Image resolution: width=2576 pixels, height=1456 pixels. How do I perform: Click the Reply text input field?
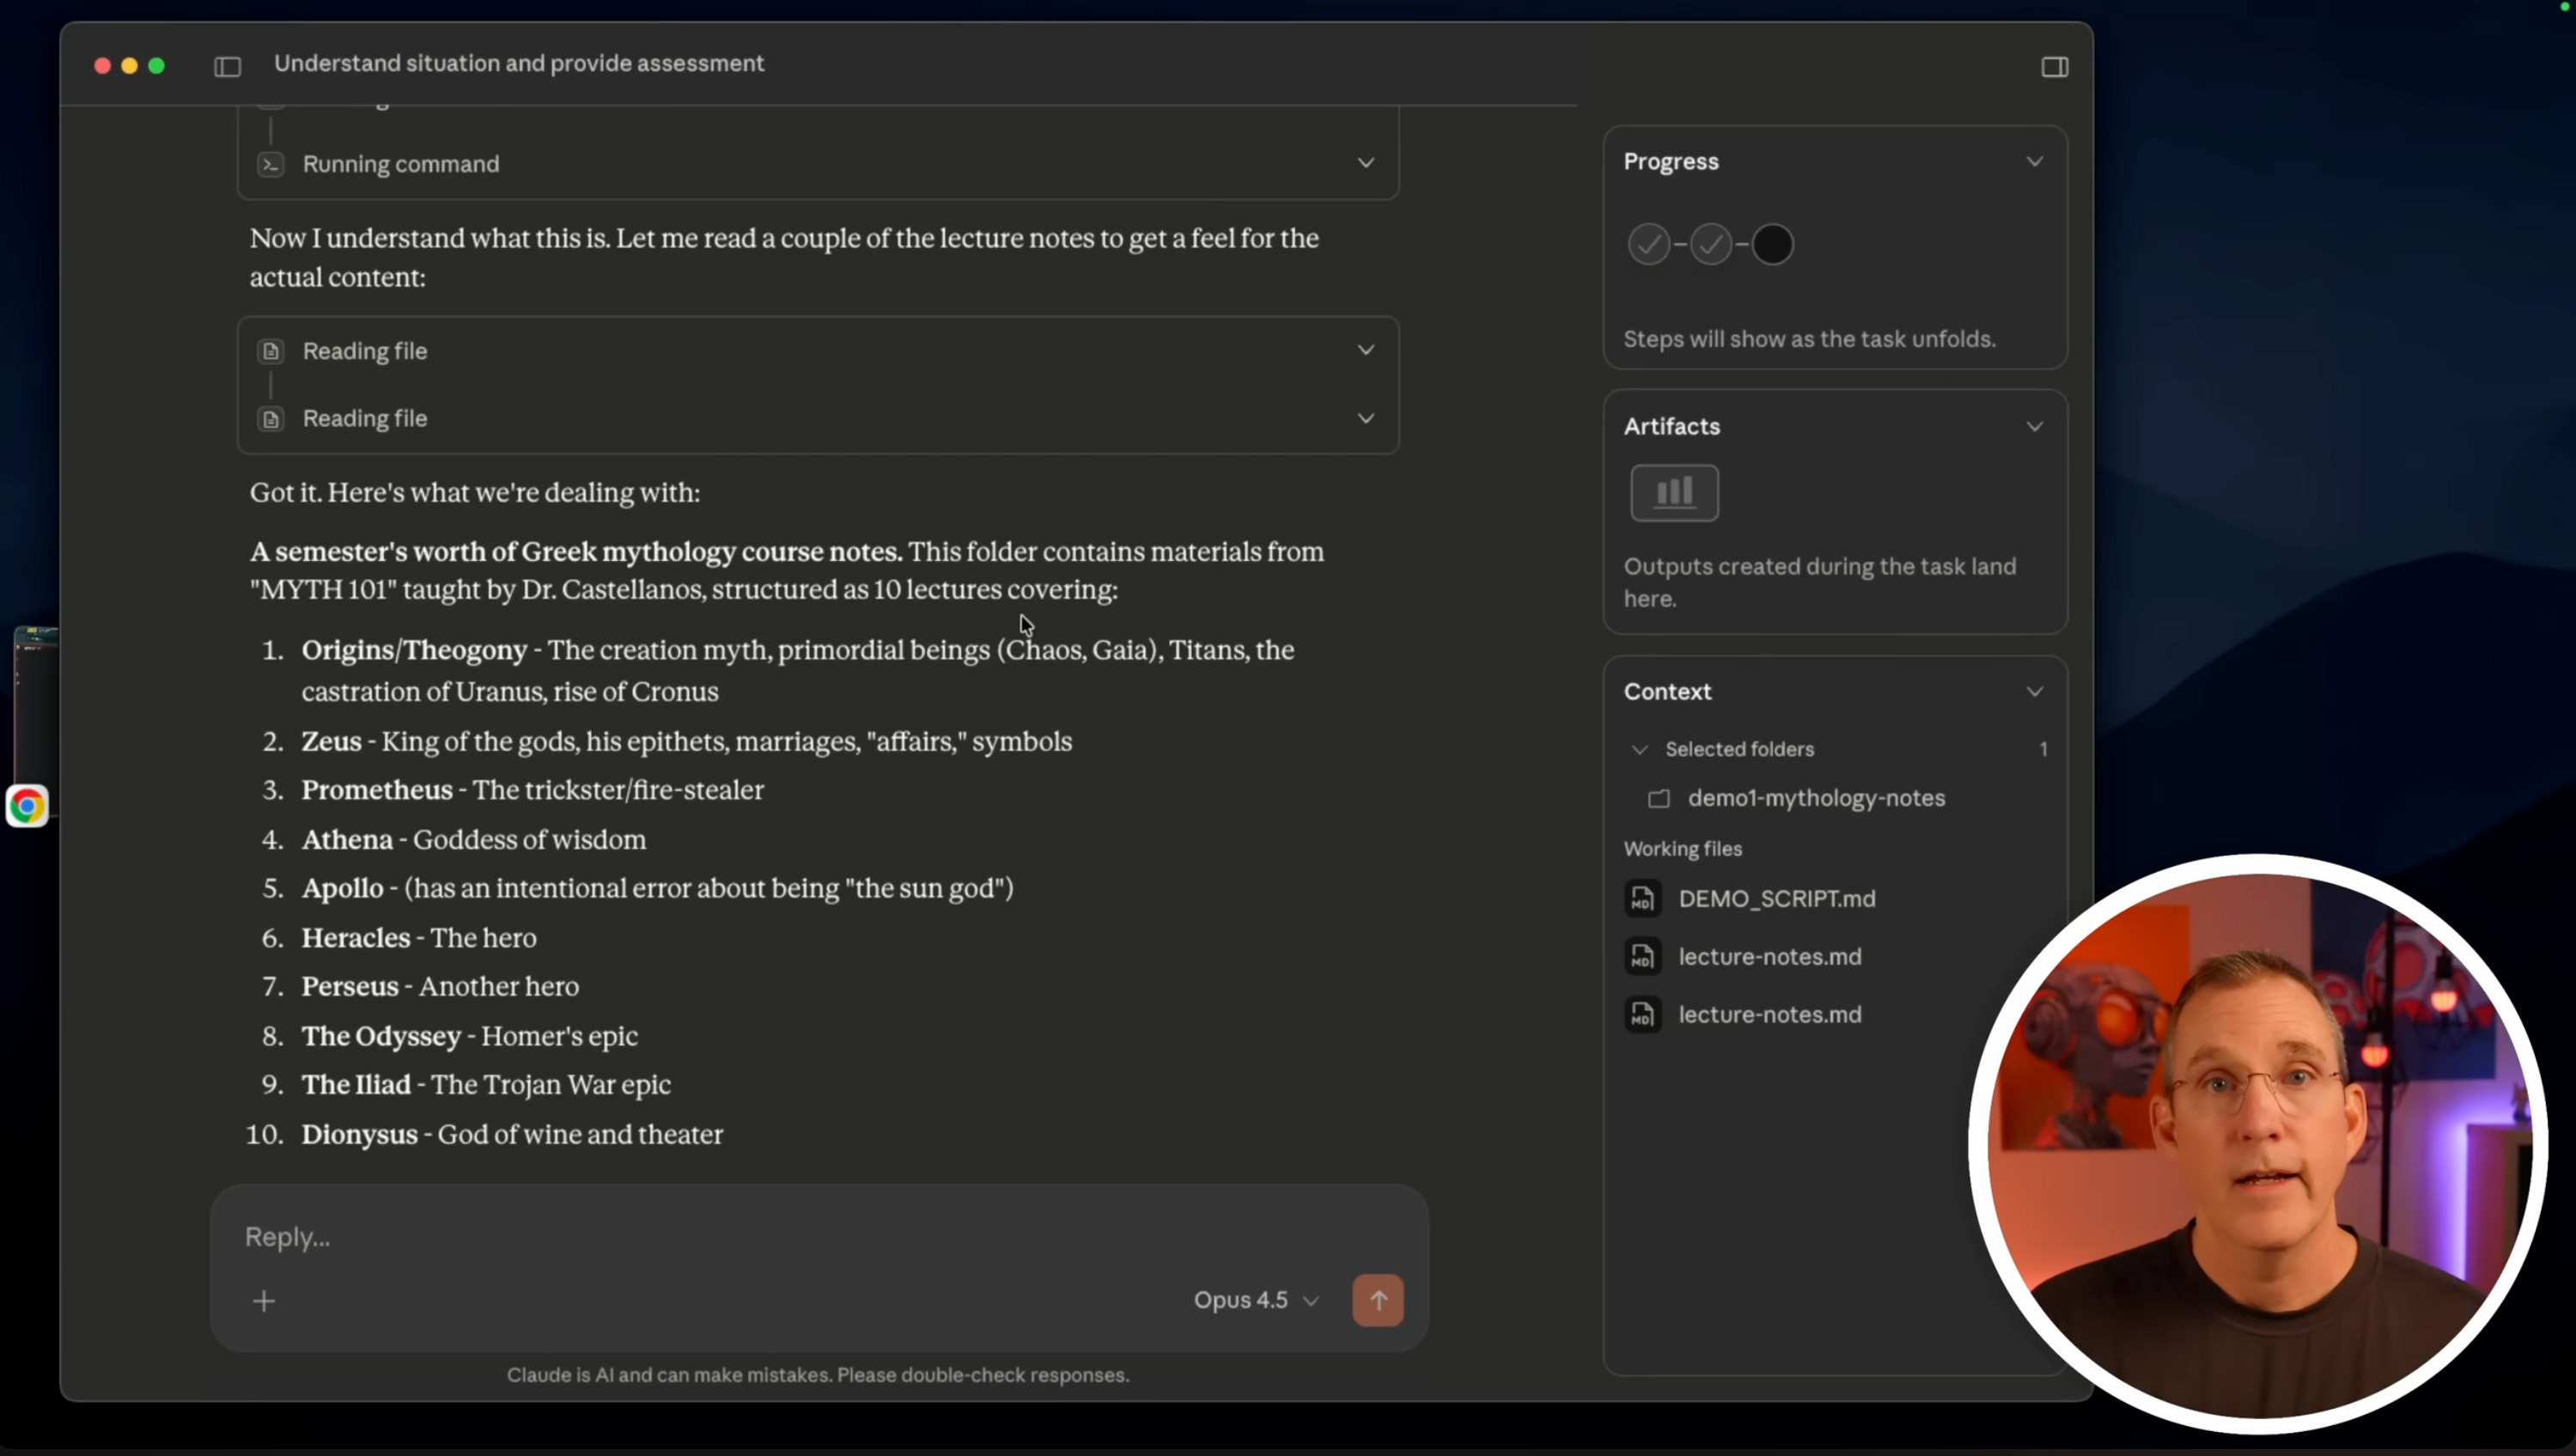(700, 1237)
